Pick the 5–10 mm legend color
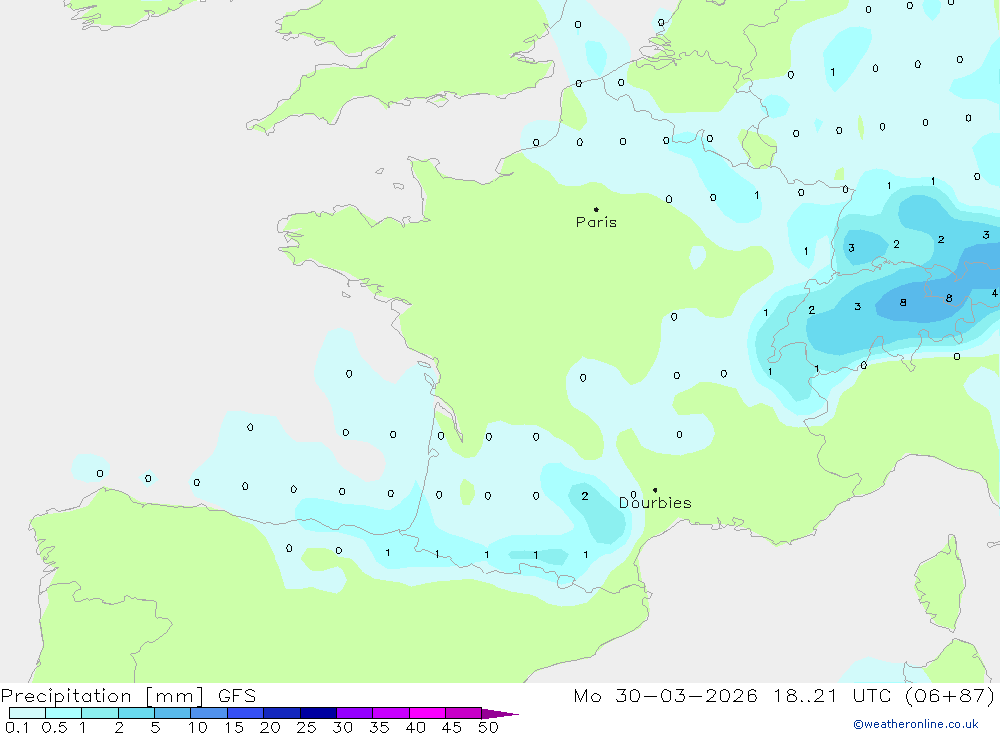The image size is (1000, 733). tap(173, 713)
